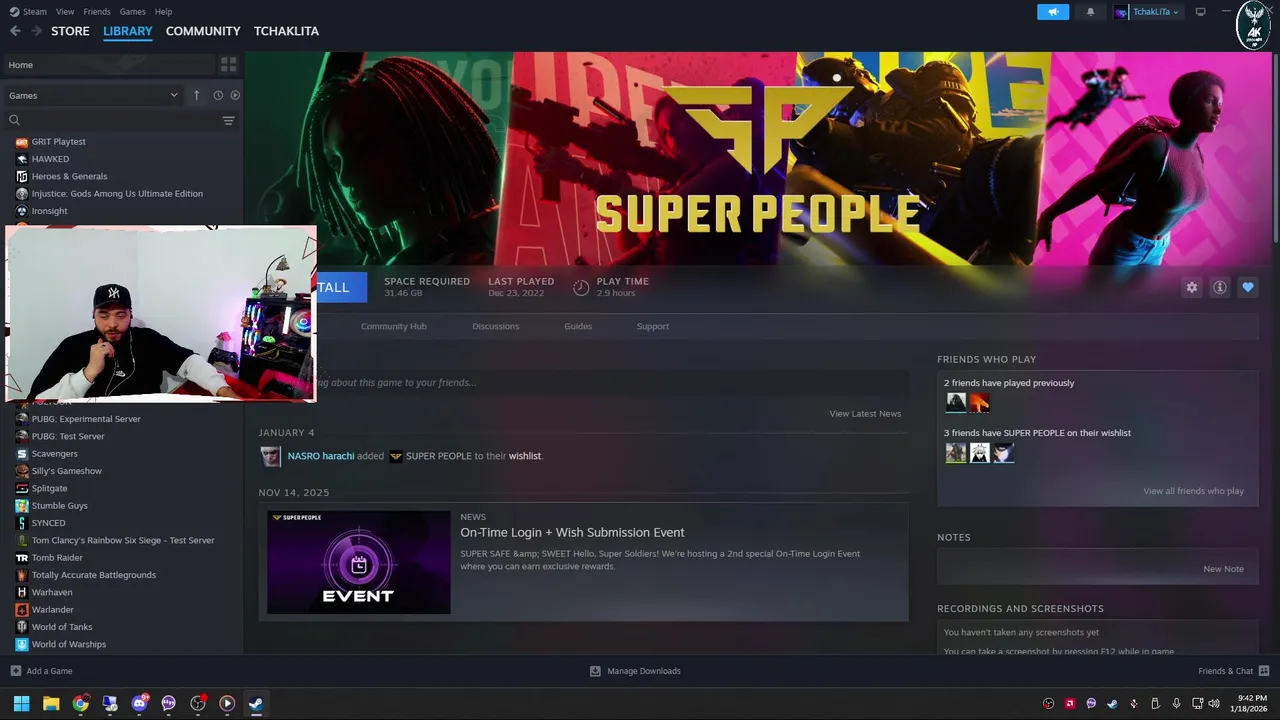Open the View menu
This screenshot has width=1280, height=720.
[x=65, y=12]
